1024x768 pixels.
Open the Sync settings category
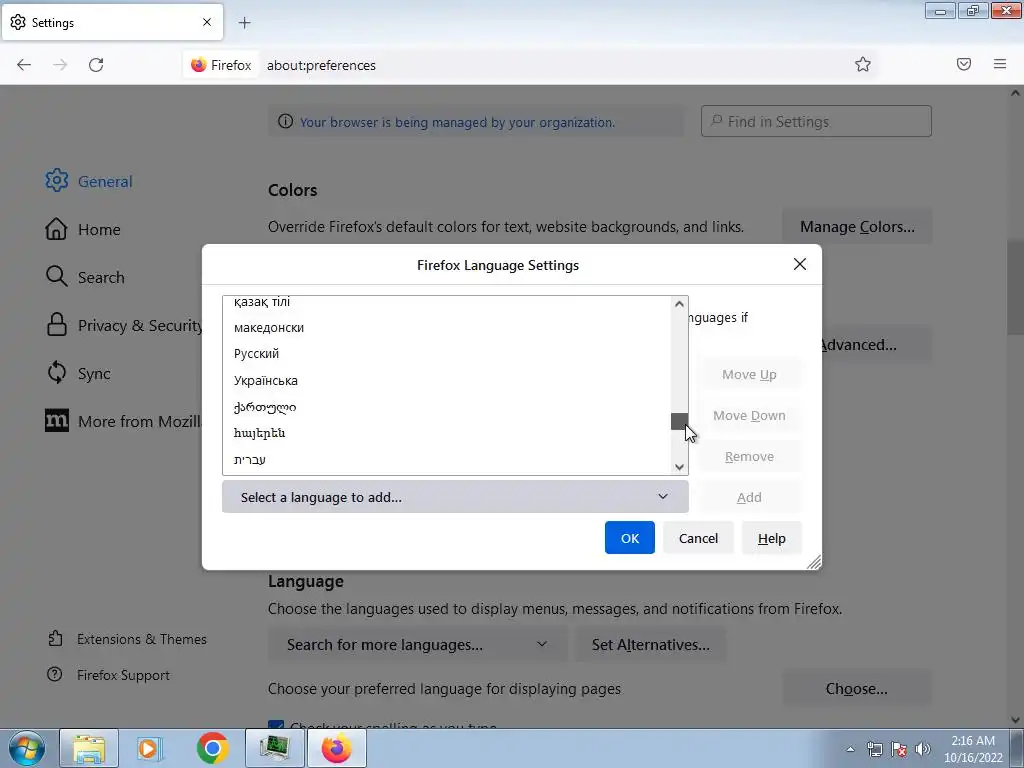pos(78,373)
